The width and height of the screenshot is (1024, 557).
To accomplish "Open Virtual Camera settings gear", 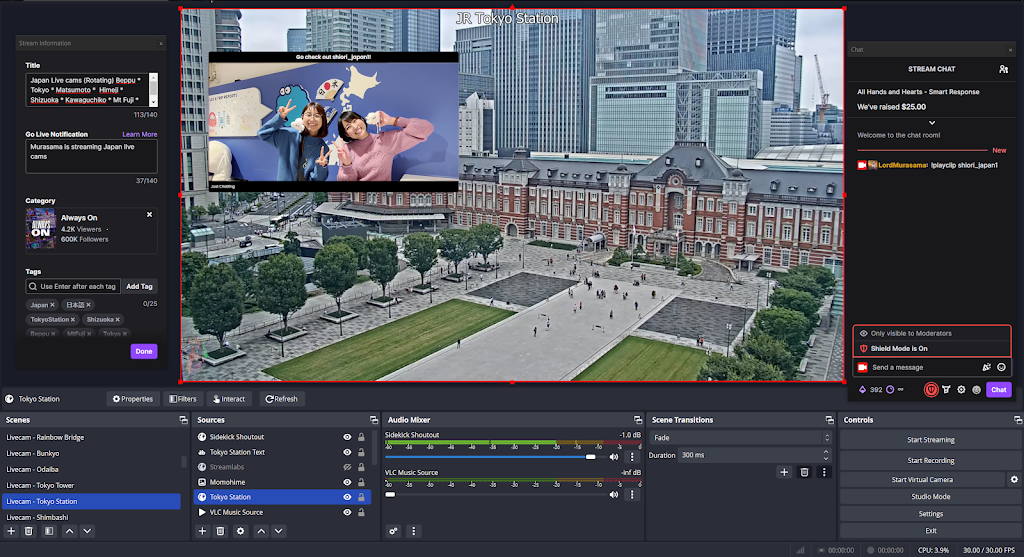I will pos(1013,480).
